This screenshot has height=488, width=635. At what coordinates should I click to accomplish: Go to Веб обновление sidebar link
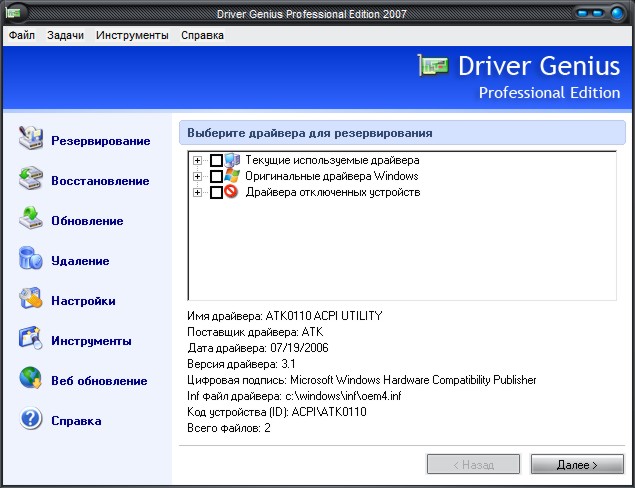click(x=99, y=381)
